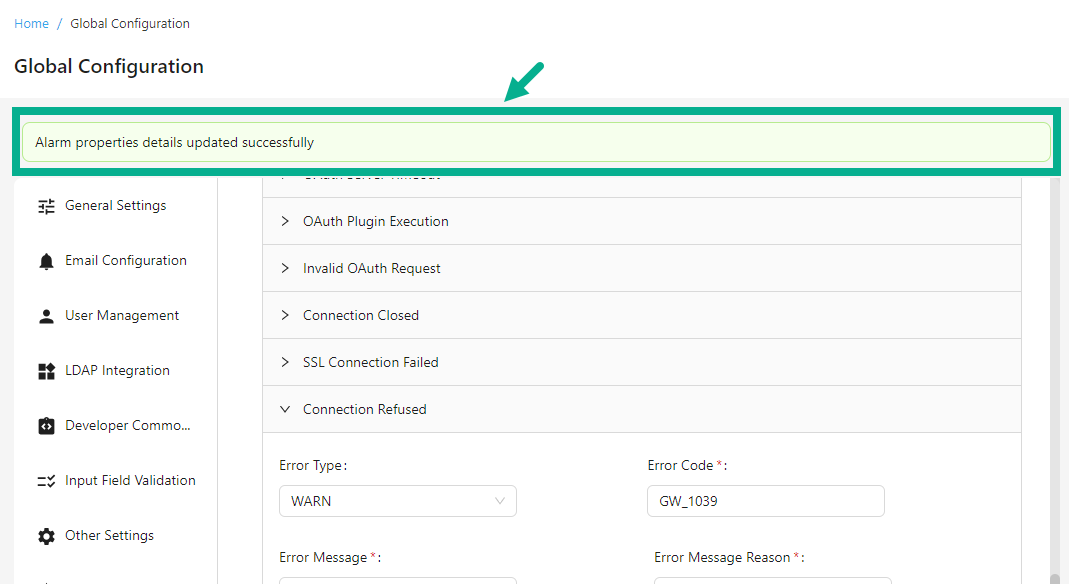1069x587 pixels.
Task: Expand the OAuth Plugin Execution section
Action: coord(284,221)
